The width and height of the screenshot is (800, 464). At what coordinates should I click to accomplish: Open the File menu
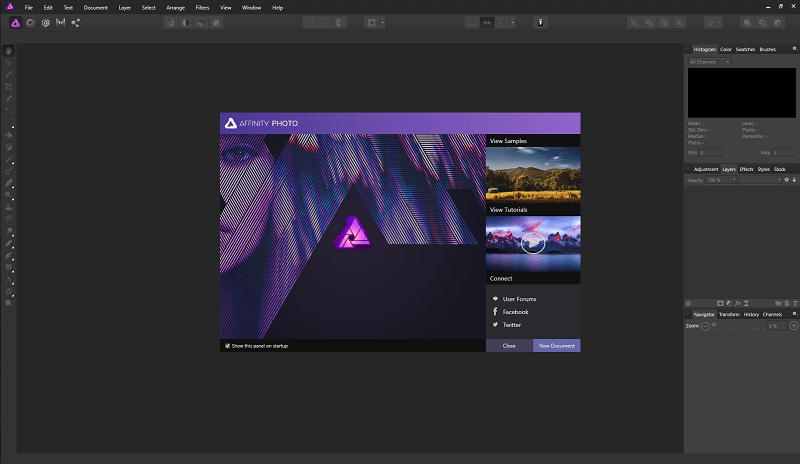[x=29, y=8]
